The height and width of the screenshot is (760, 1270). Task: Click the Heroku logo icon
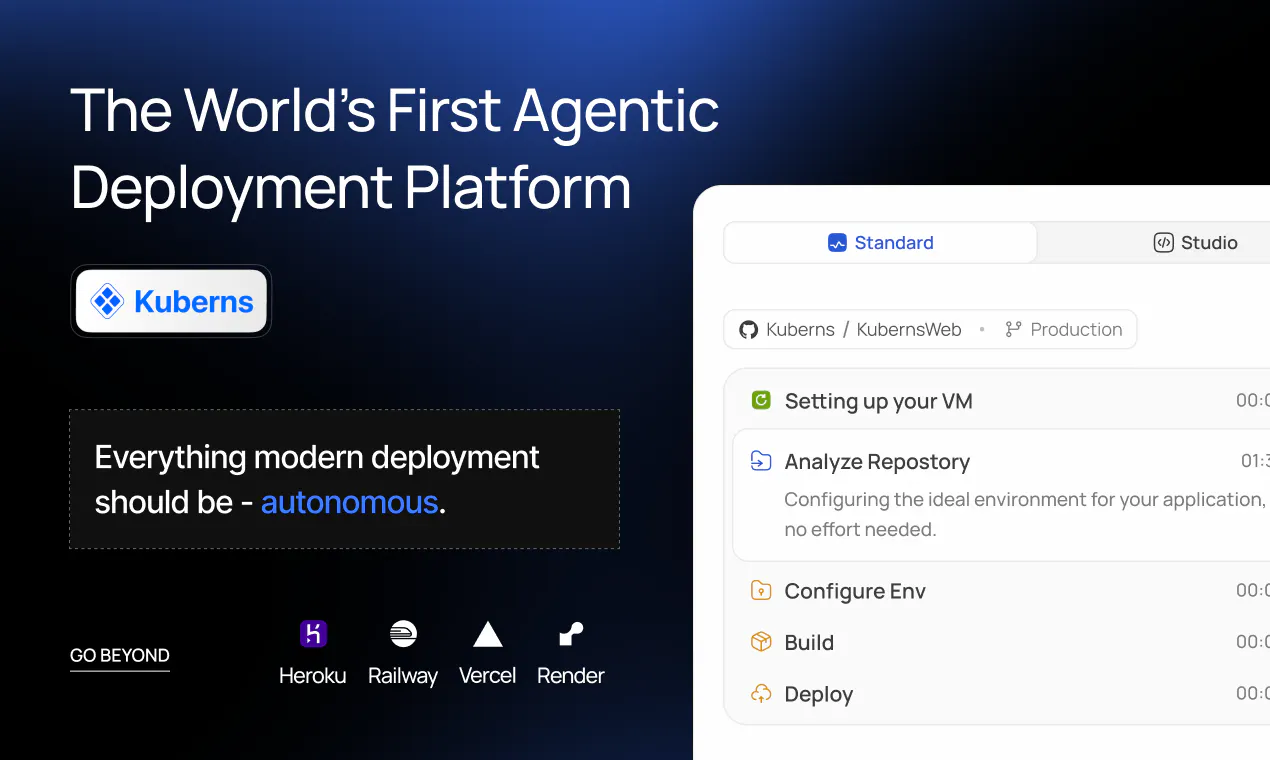coord(313,633)
